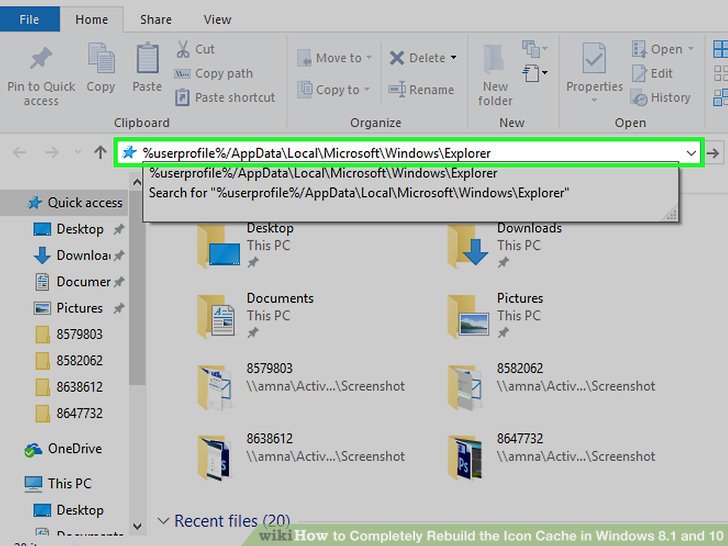Image resolution: width=728 pixels, height=546 pixels.
Task: Open folder 8647732 in main pane
Action: pos(465,457)
